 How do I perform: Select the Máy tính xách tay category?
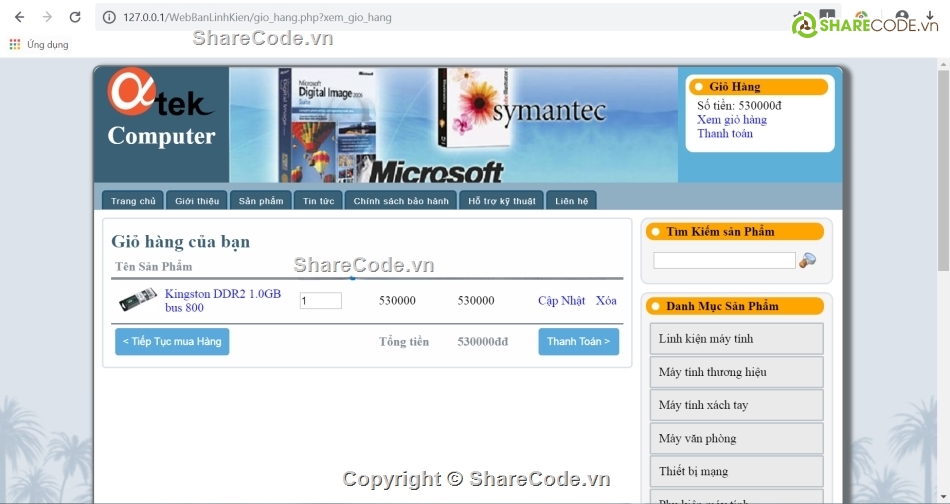[737, 405]
